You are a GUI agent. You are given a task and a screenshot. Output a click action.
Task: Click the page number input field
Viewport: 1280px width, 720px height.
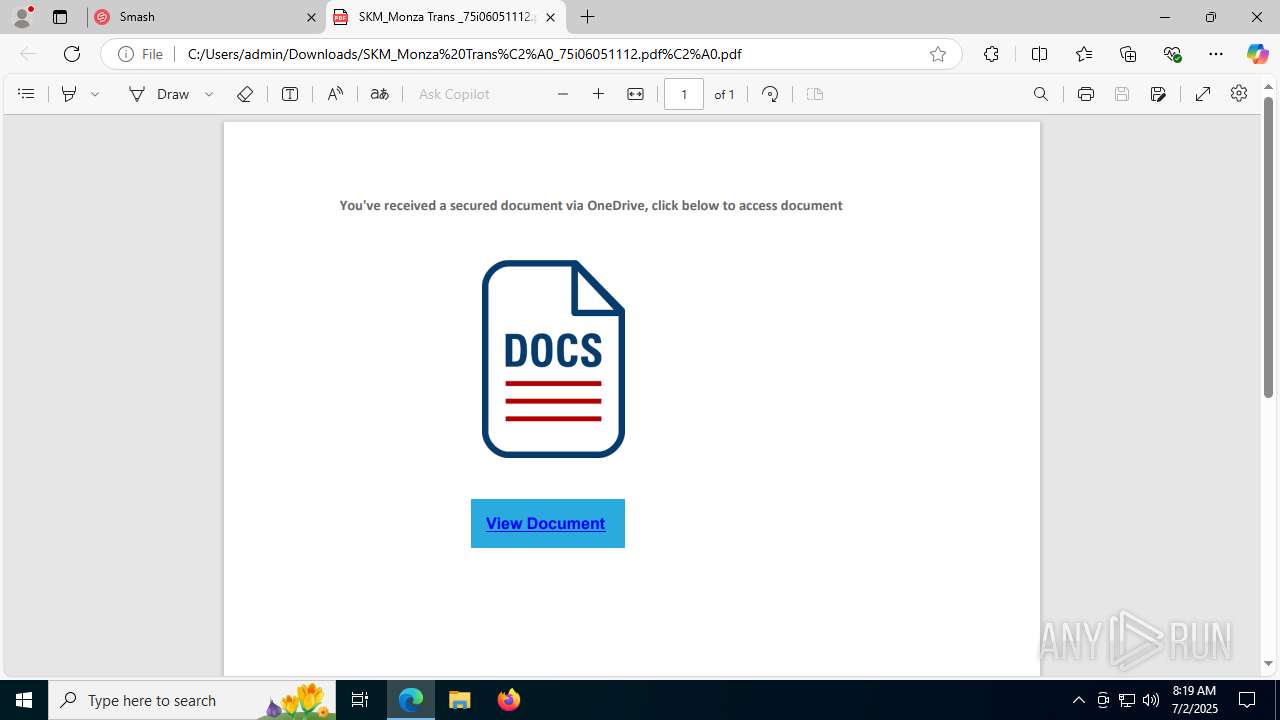pyautogui.click(x=684, y=94)
